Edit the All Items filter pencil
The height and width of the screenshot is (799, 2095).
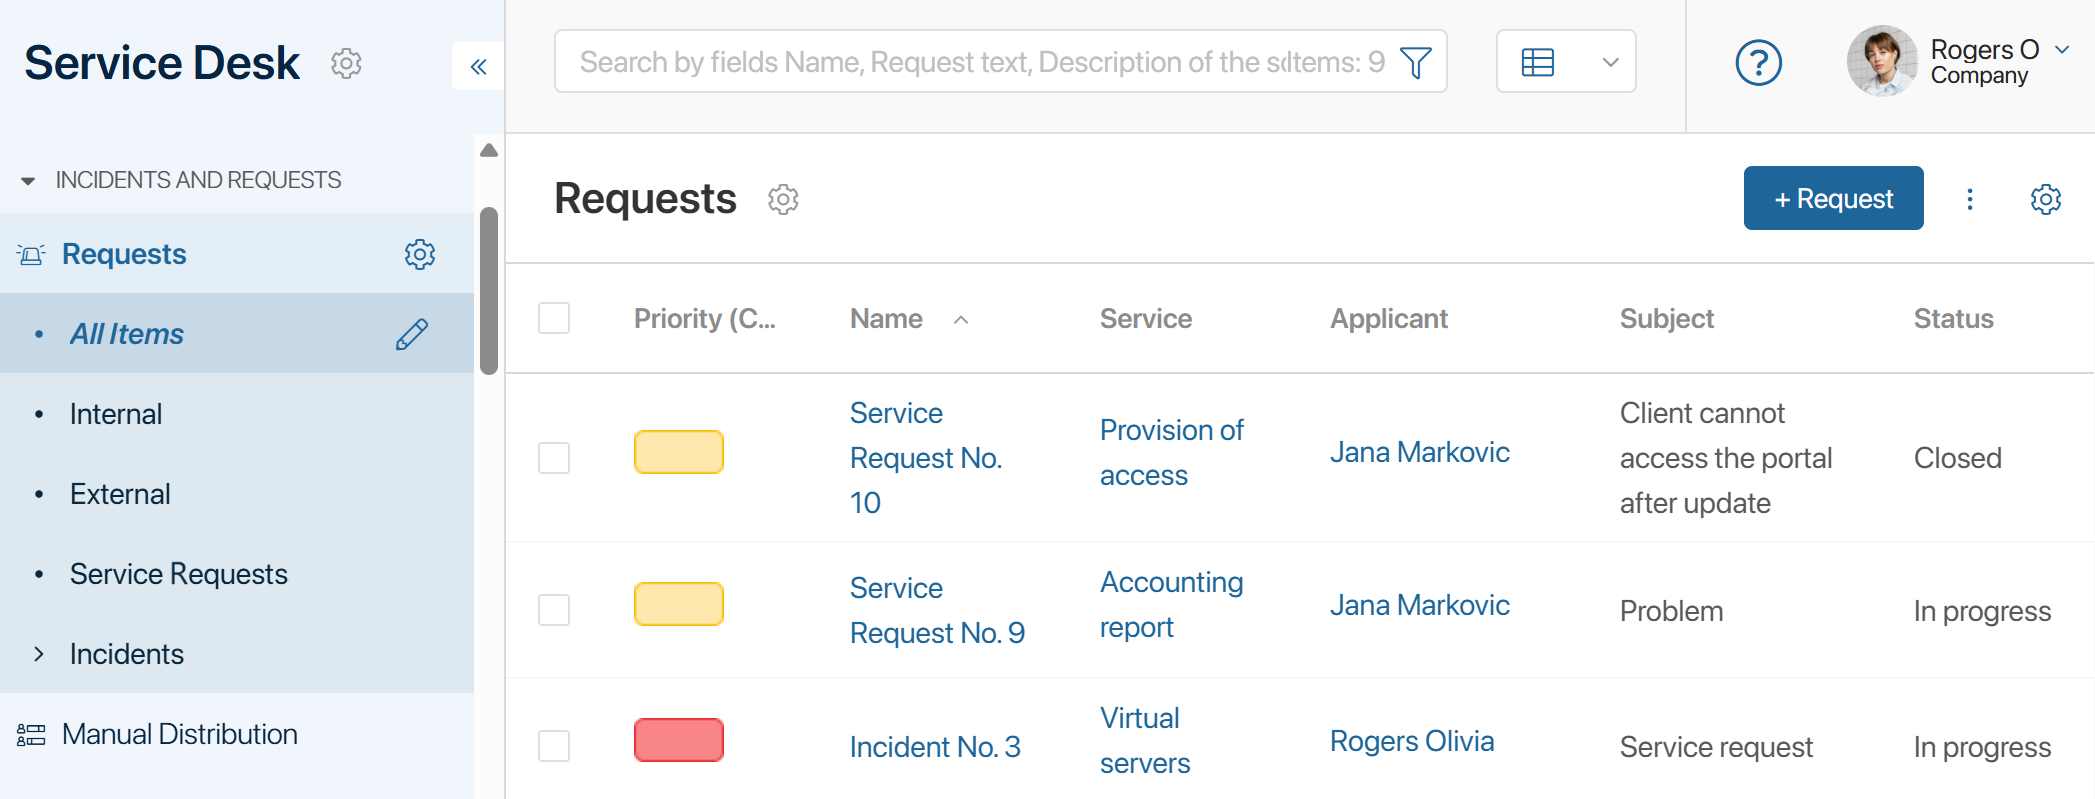412,334
